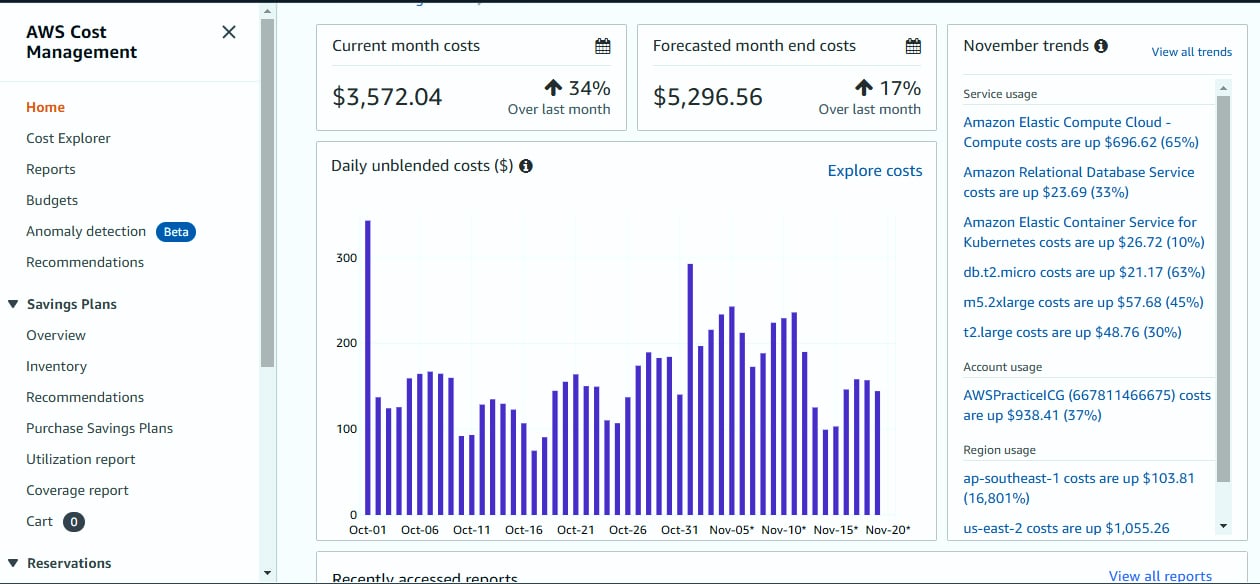Go to Utilization report

80,459
